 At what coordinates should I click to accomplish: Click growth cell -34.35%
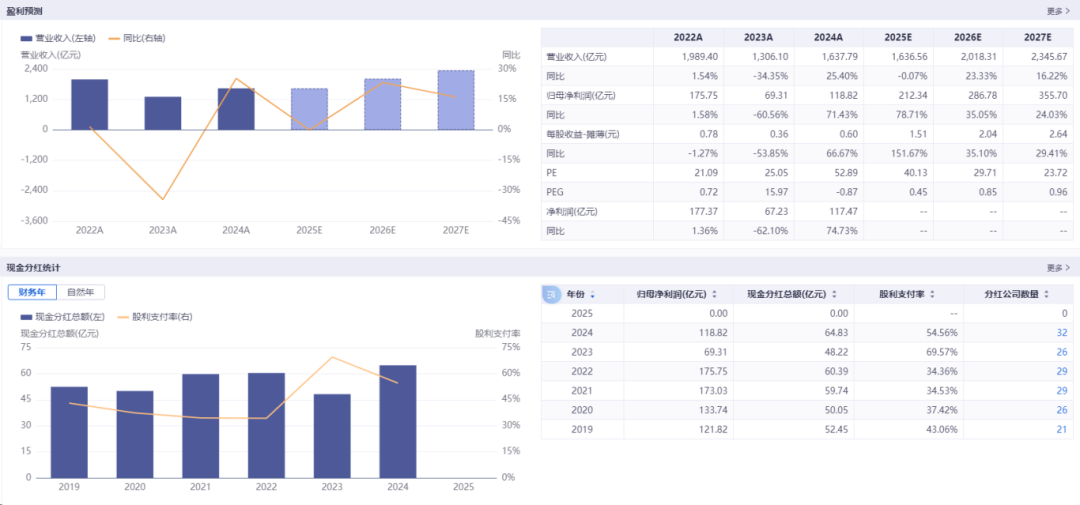click(770, 76)
